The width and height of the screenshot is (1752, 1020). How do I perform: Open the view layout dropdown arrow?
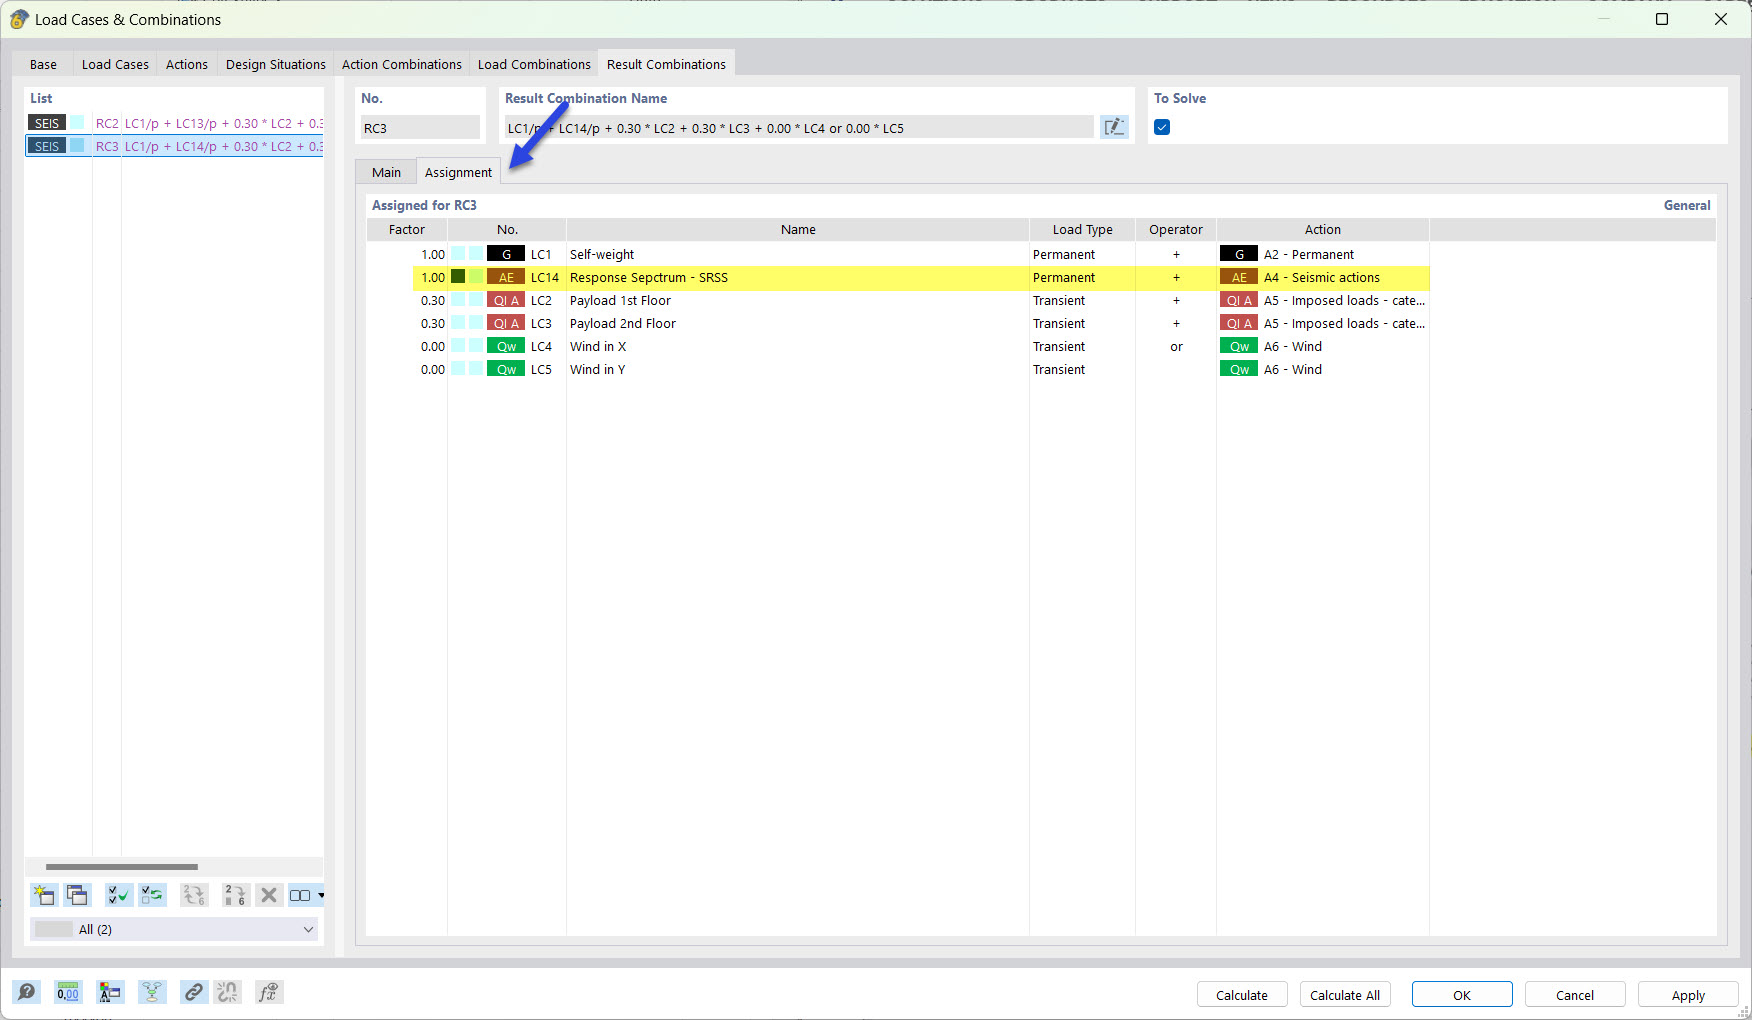321,895
